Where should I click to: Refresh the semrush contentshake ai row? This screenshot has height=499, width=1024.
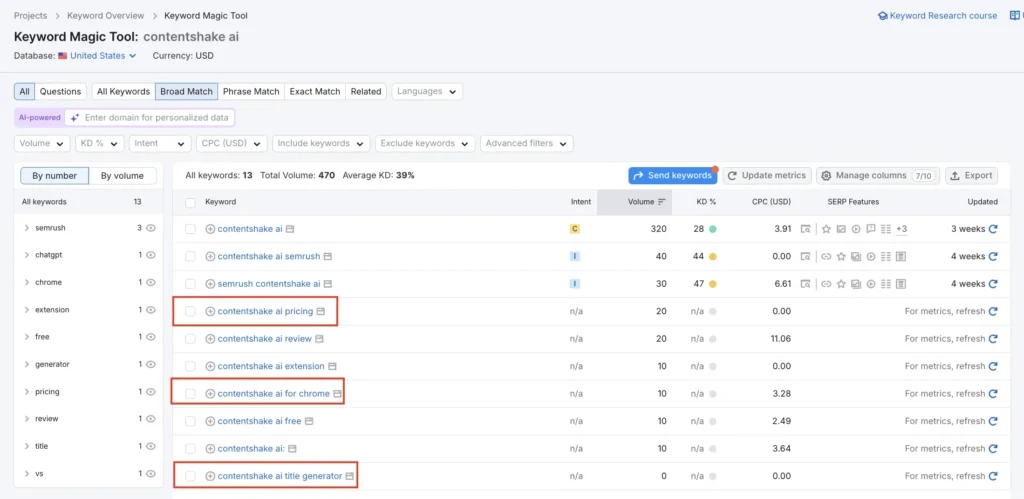pos(993,284)
